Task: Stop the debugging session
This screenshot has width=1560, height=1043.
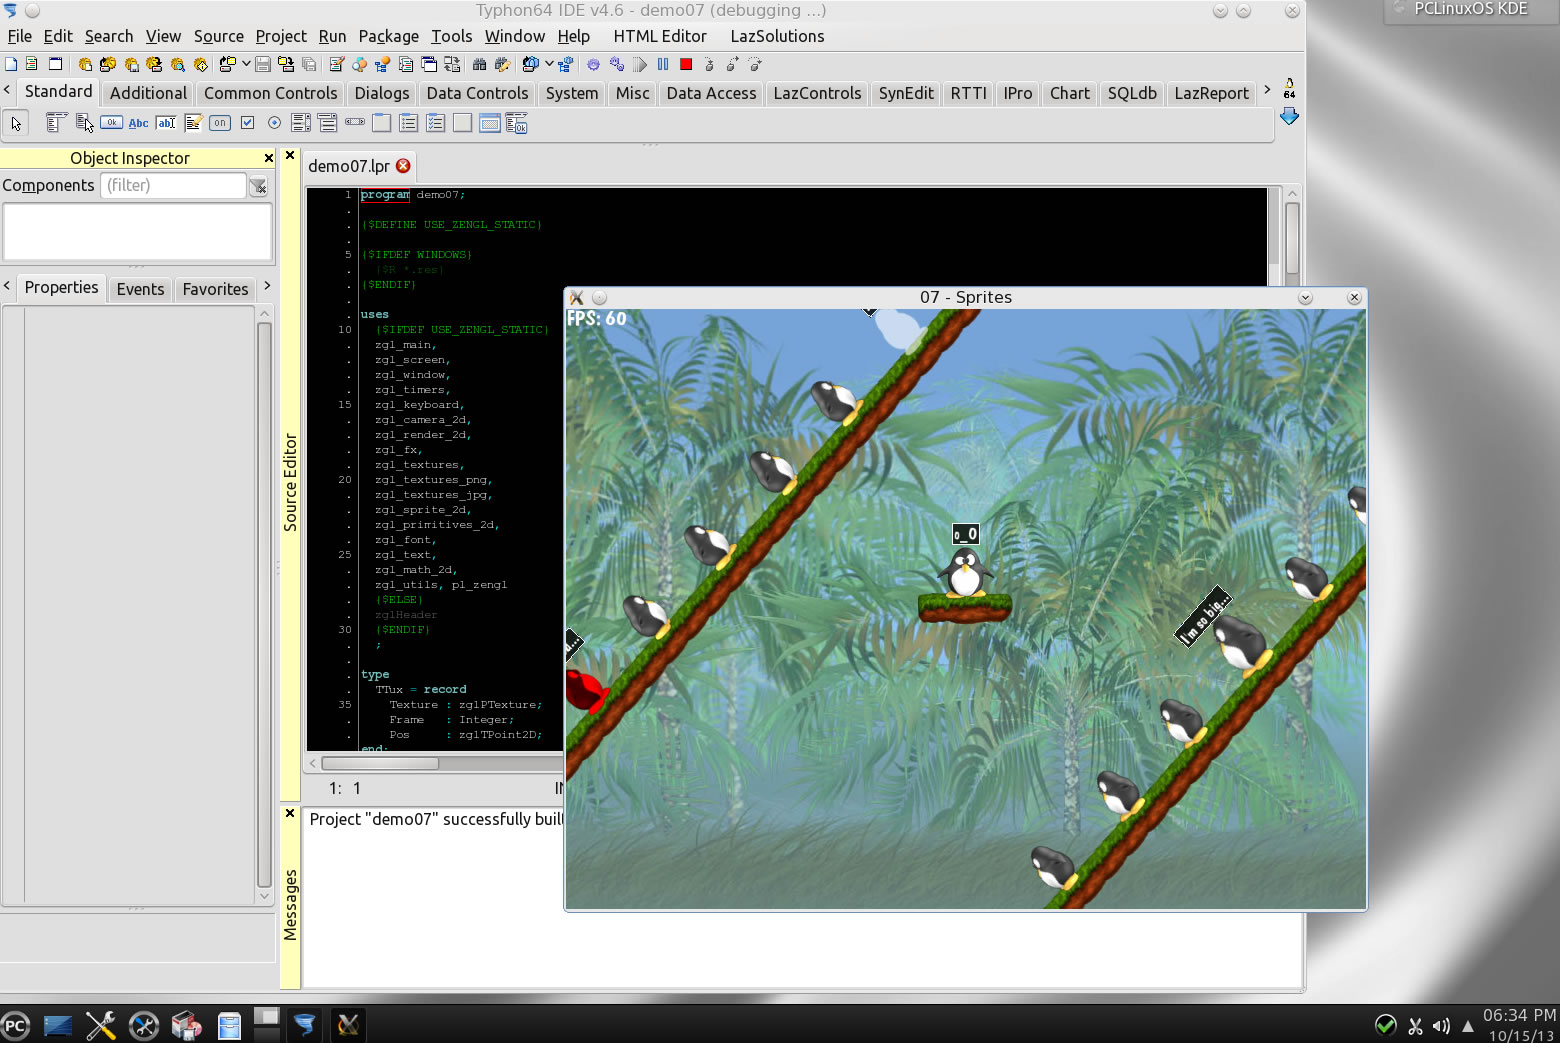Action: [686, 64]
